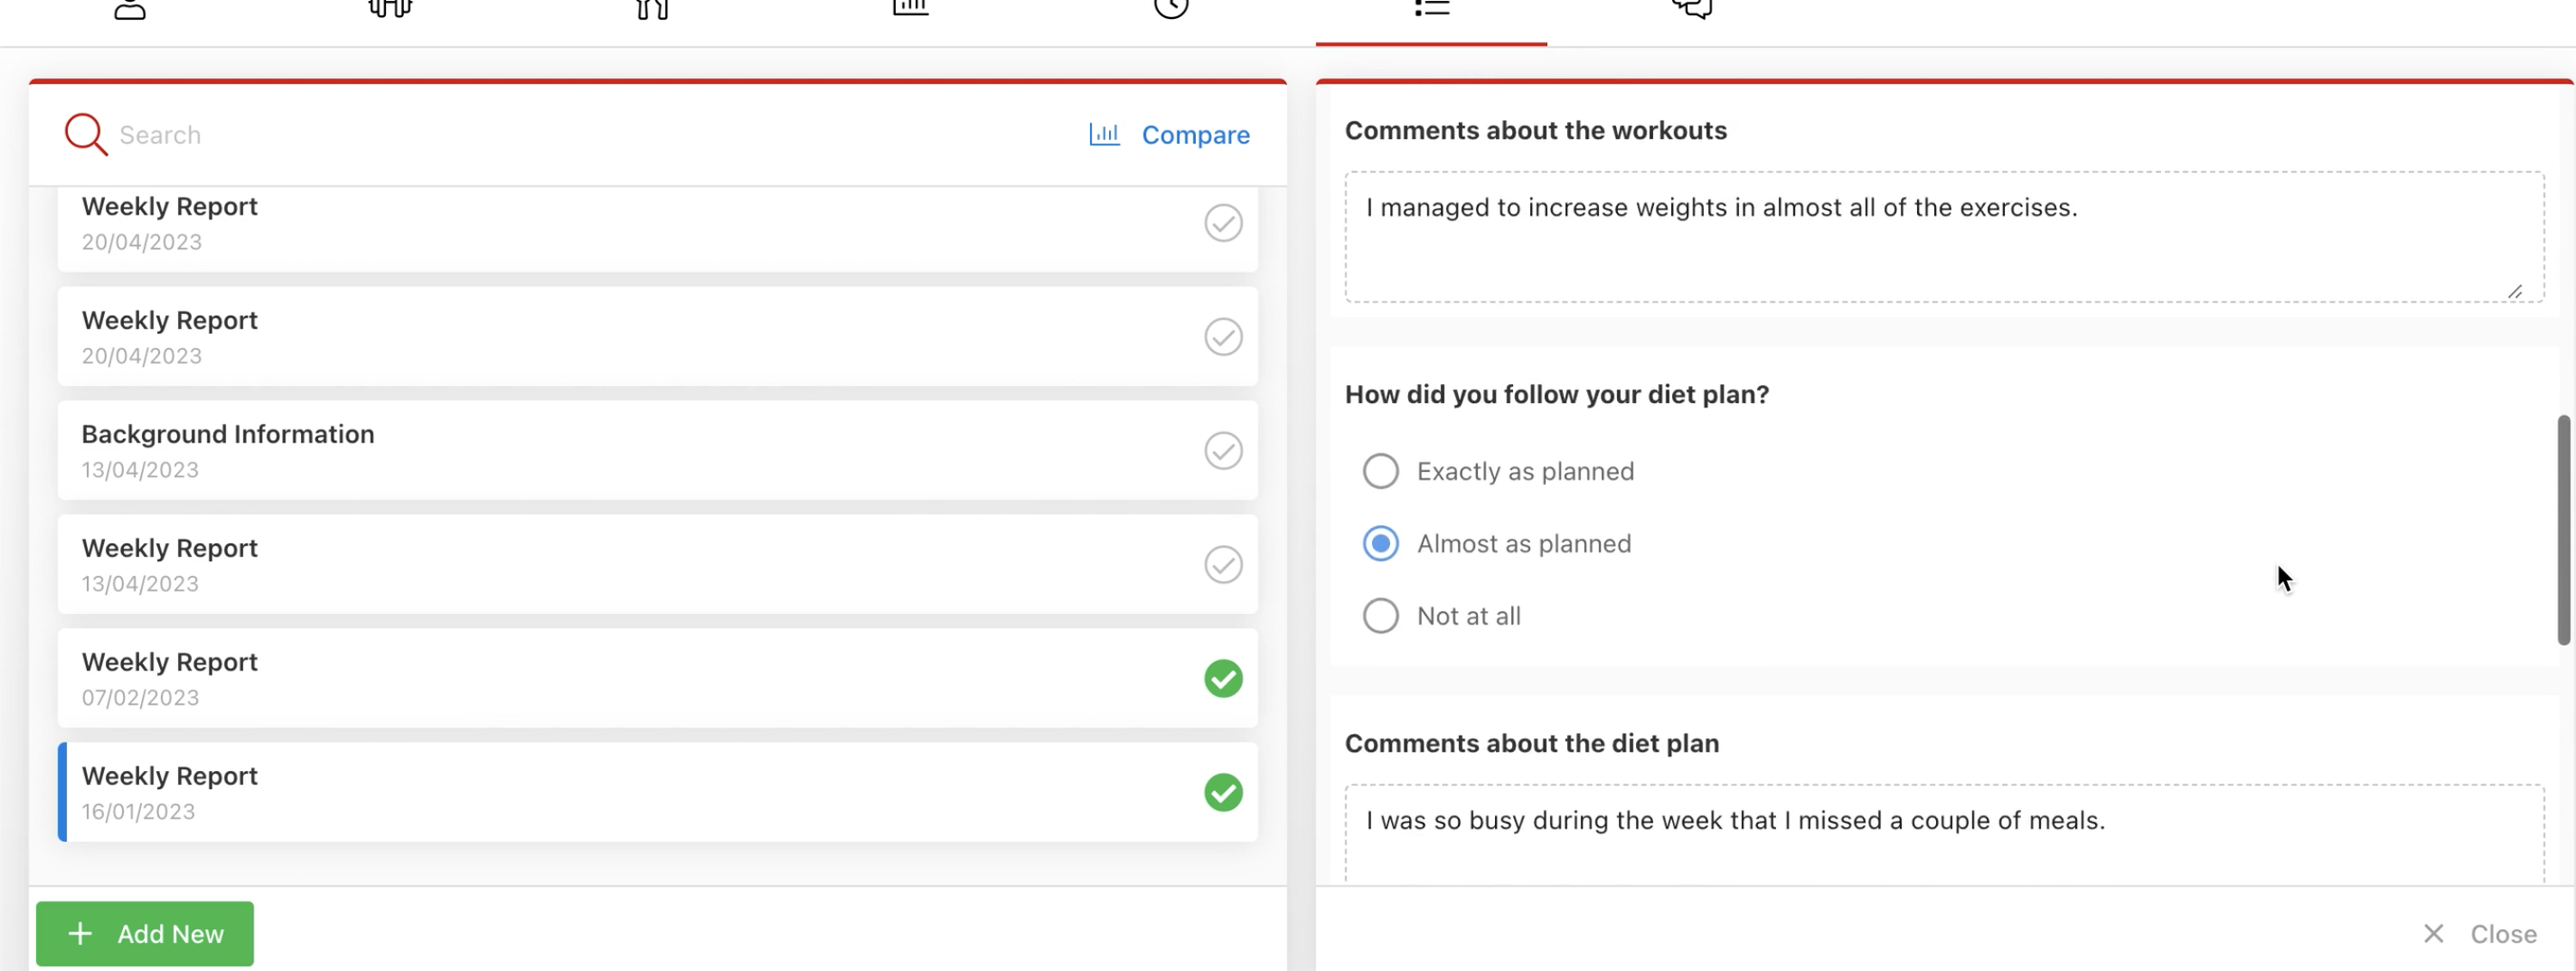This screenshot has height=971, width=2576.
Task: Select the 'Almost as planned' radio option
Action: (1380, 543)
